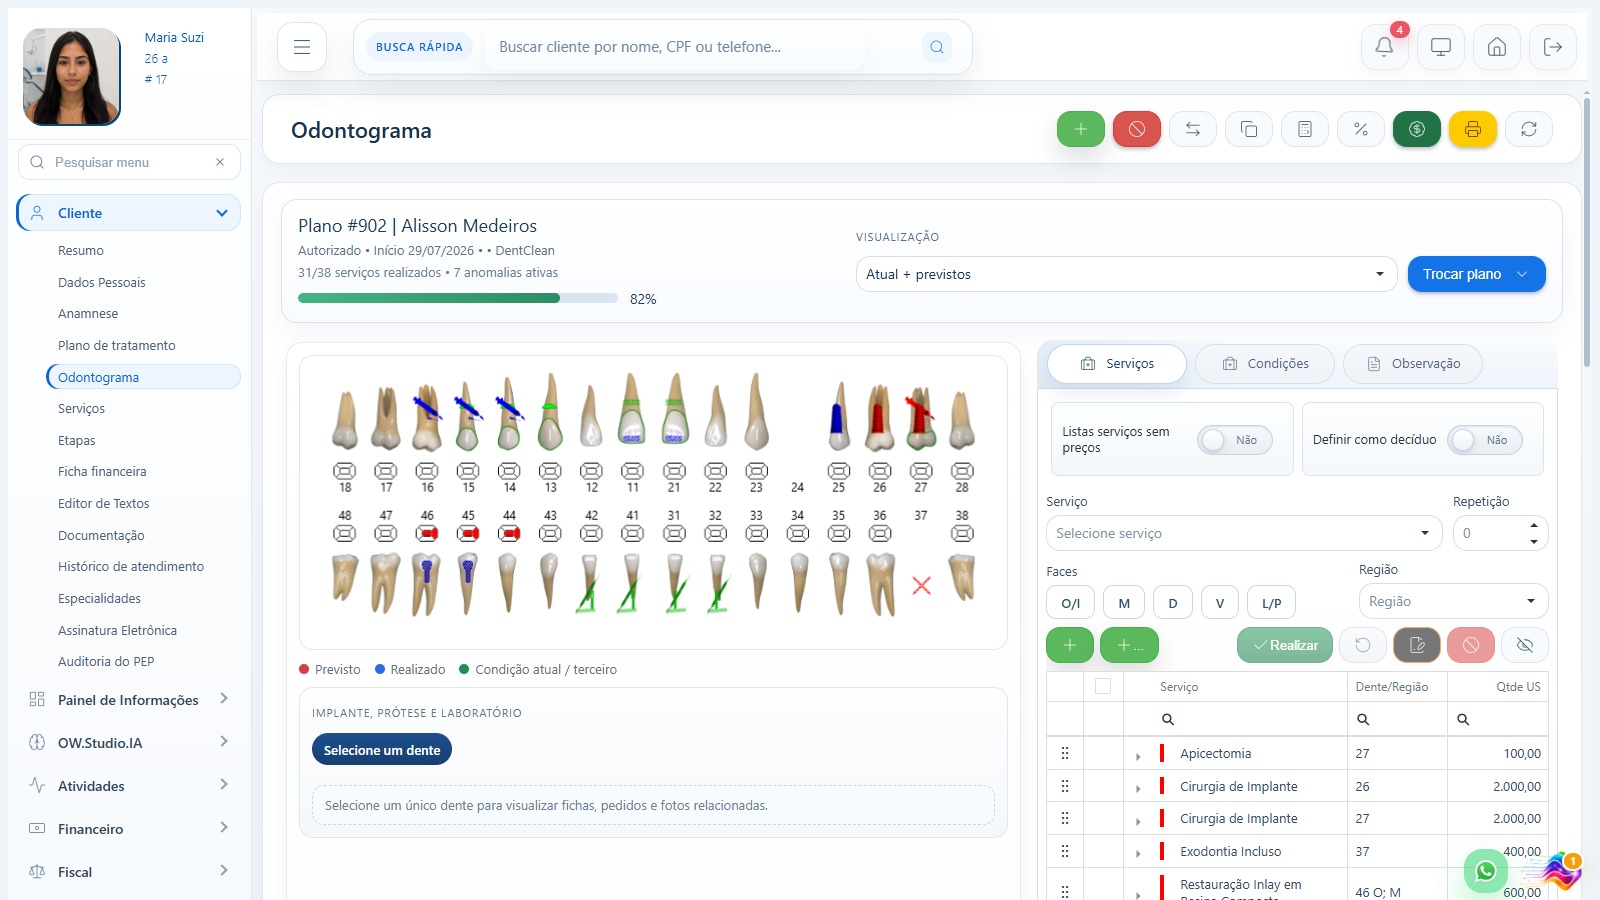Click the copy duplicate icon
This screenshot has width=1600, height=900.
tap(1249, 129)
